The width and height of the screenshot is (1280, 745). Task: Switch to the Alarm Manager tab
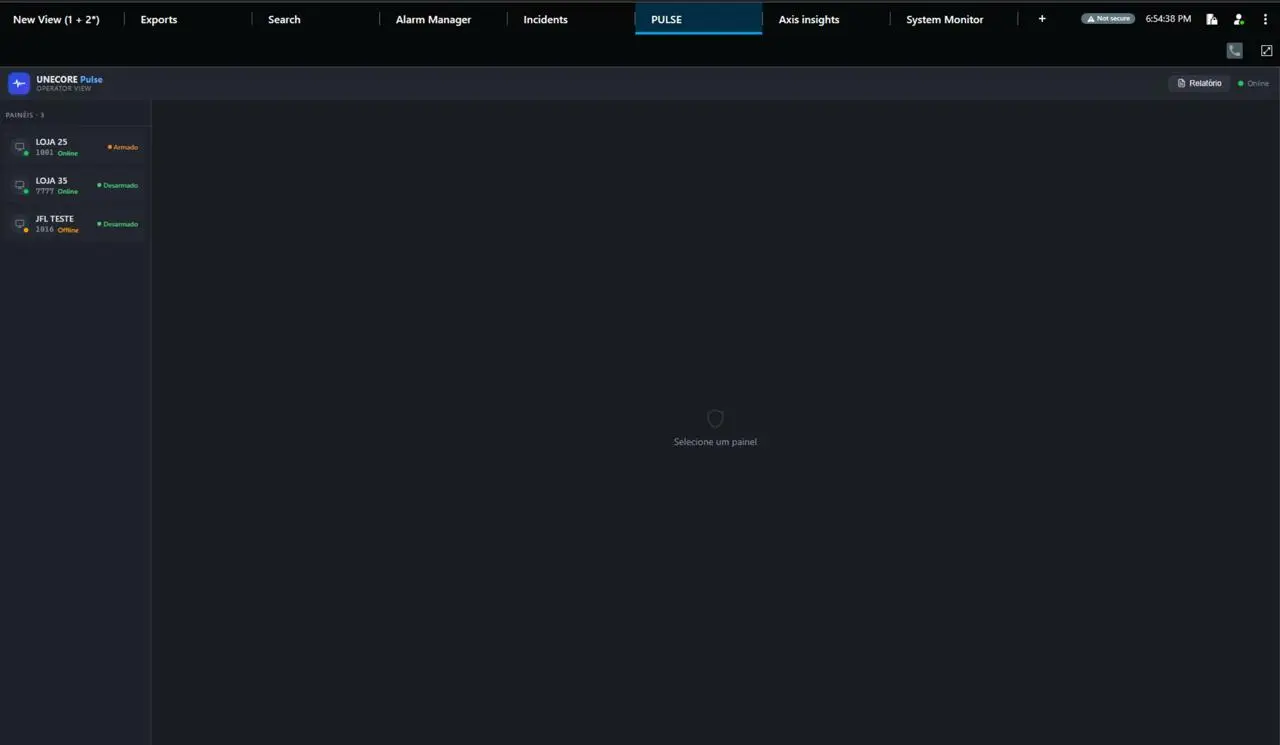point(433,19)
